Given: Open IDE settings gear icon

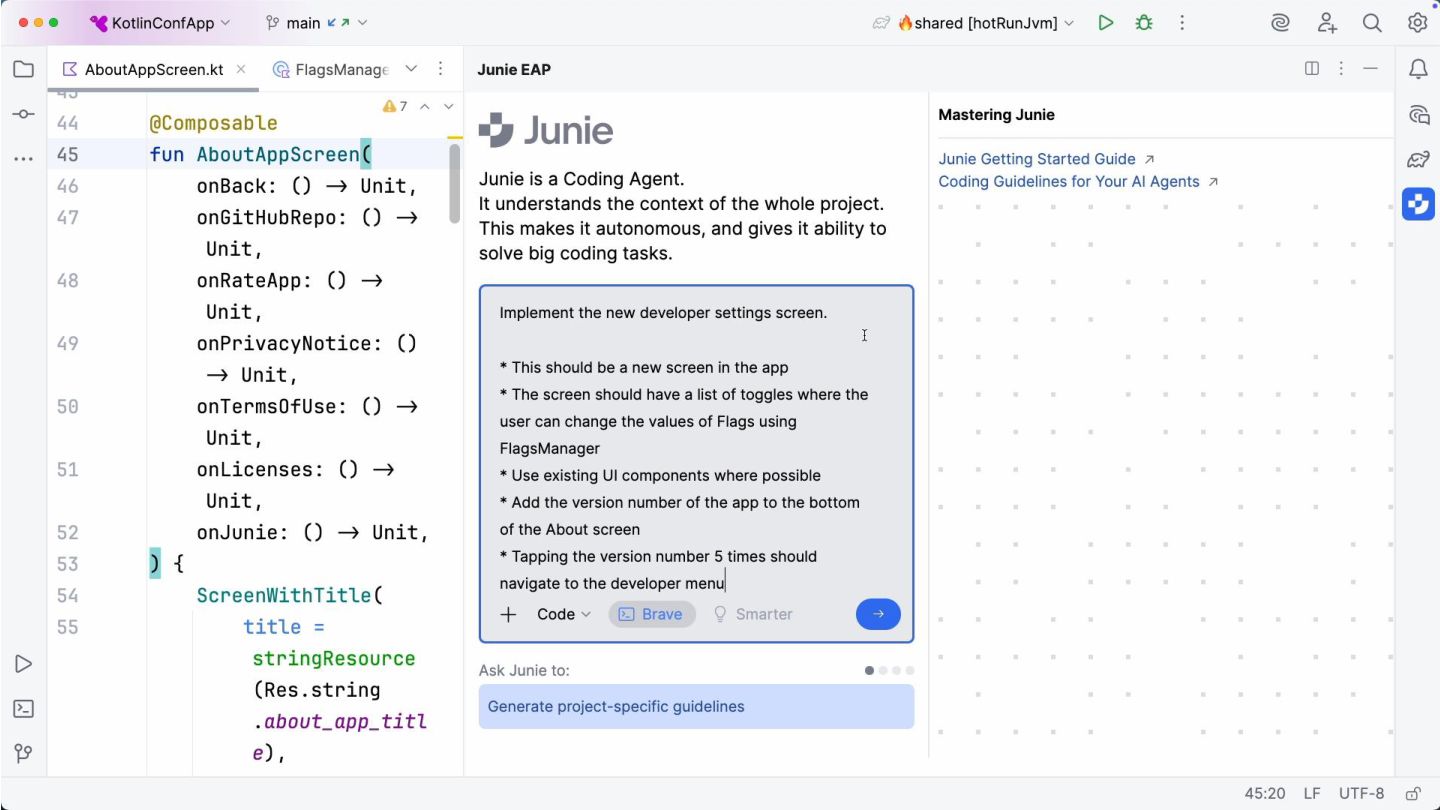Looking at the screenshot, I should click(1417, 22).
